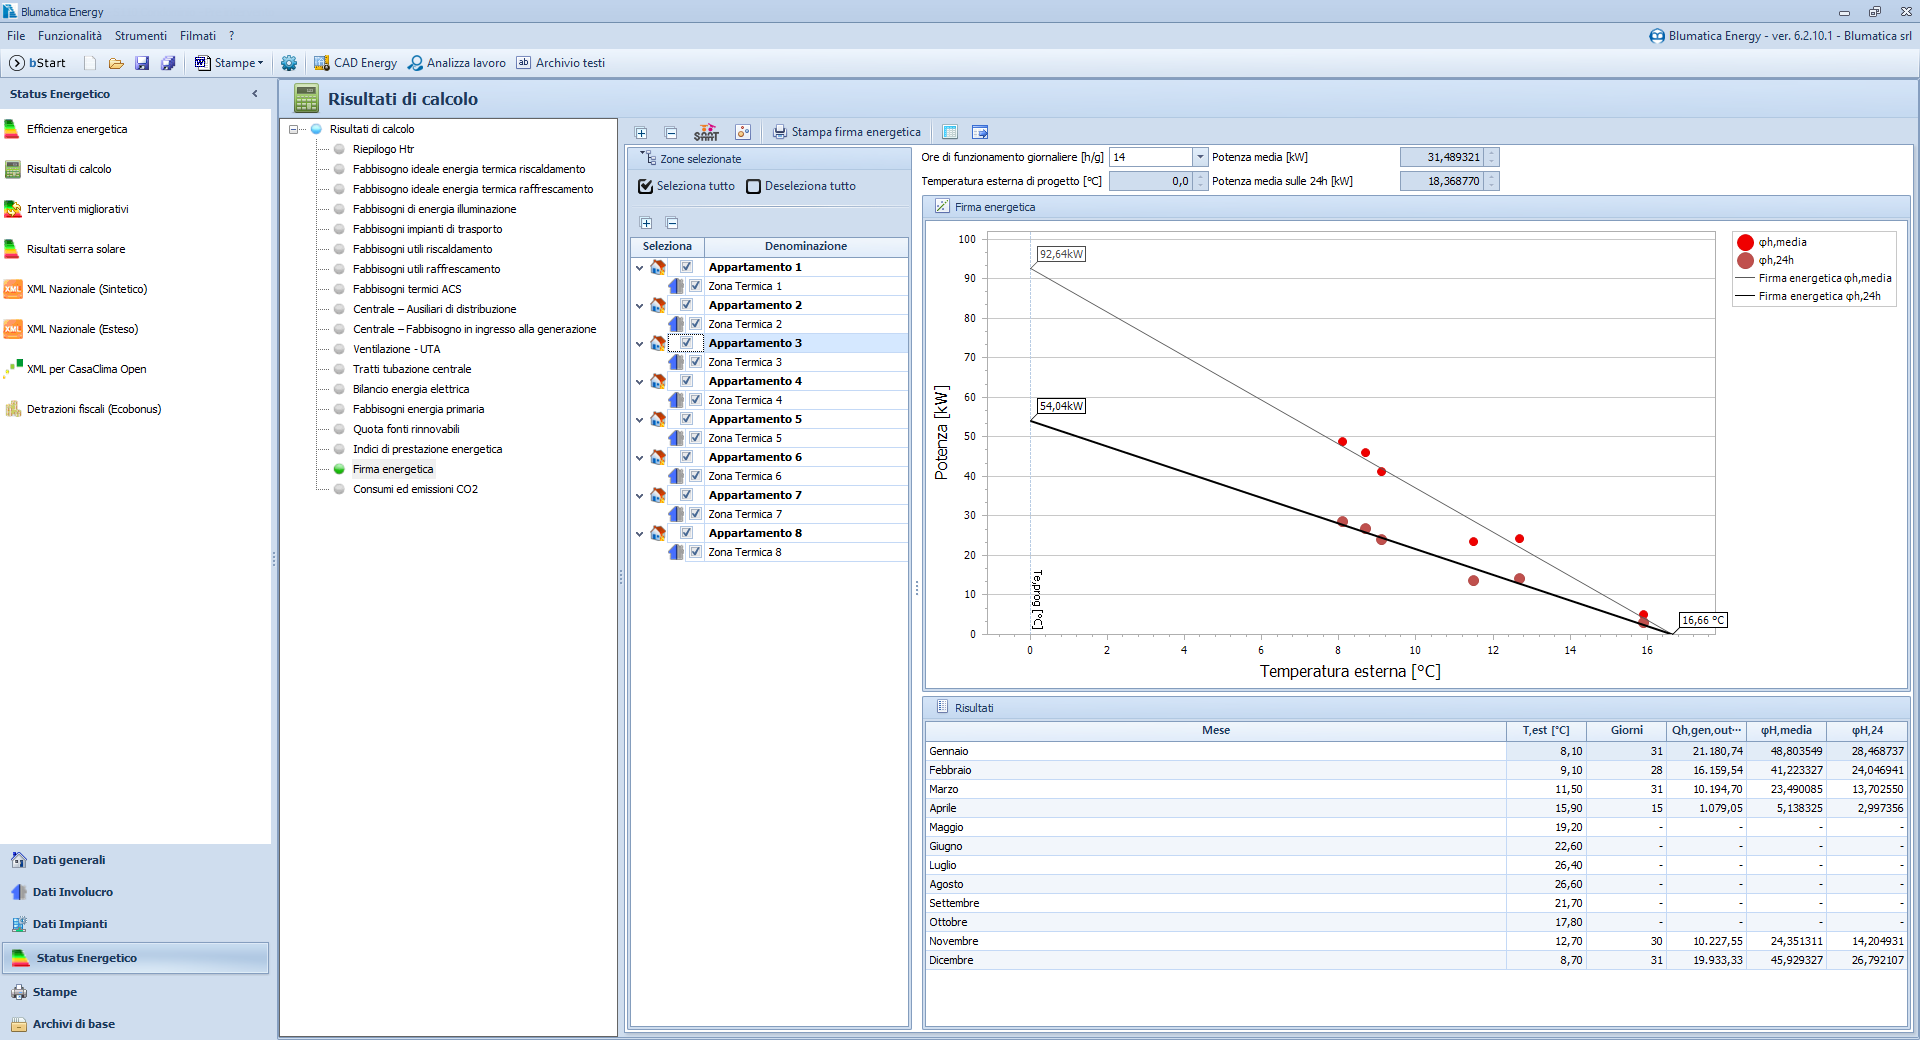The width and height of the screenshot is (1920, 1040).
Task: Click the collapse minus icon above the Seleziona column
Action: click(672, 223)
